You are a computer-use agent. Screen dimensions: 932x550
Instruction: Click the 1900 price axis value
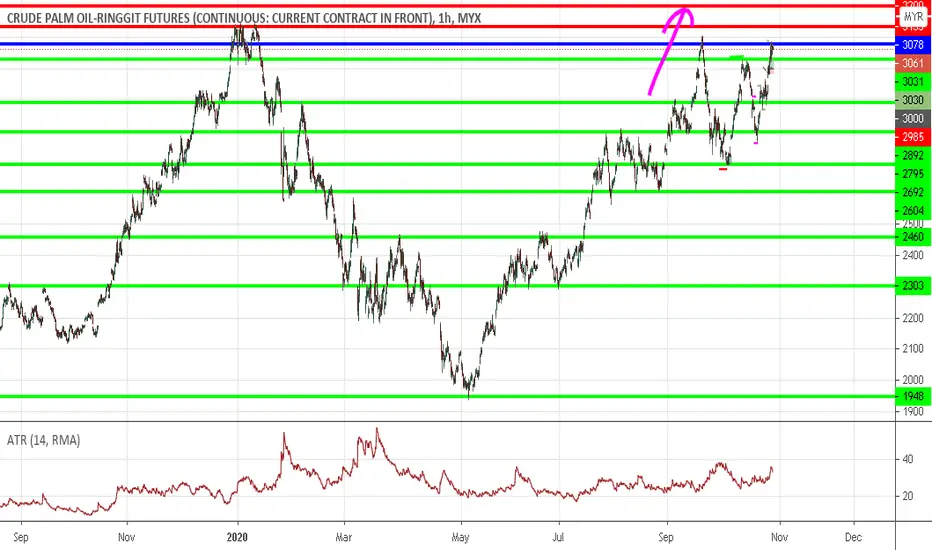(913, 411)
